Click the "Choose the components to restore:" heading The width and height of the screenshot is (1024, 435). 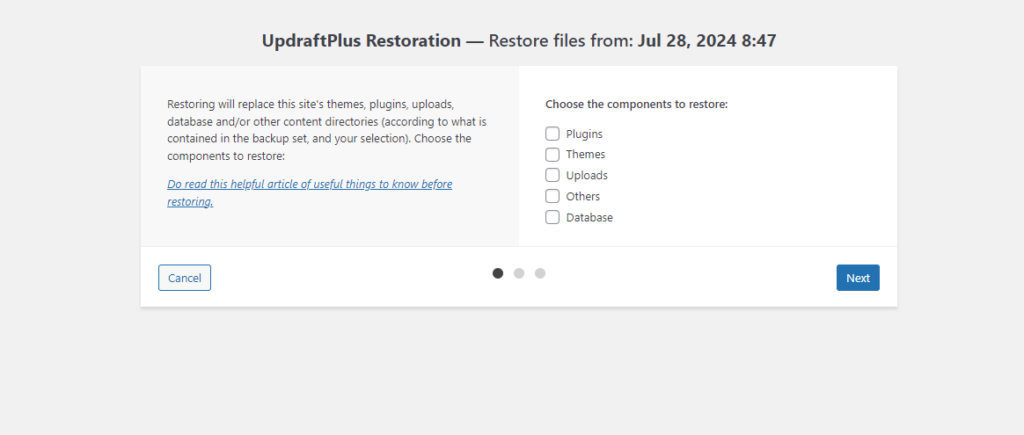click(636, 104)
